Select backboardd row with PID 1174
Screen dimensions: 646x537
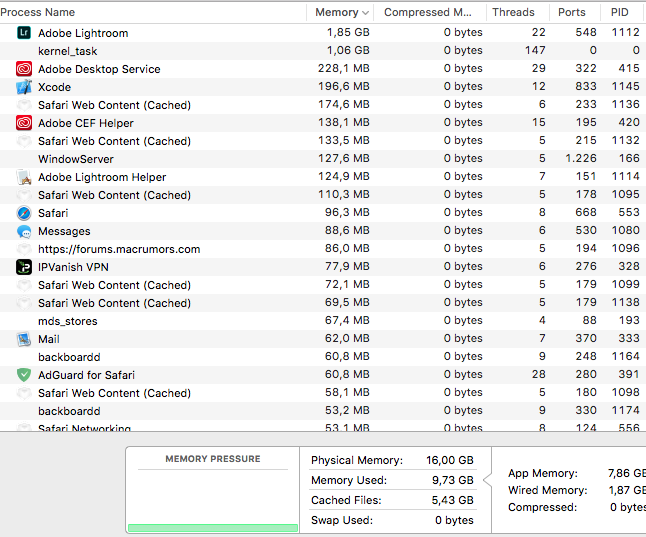coord(323,411)
